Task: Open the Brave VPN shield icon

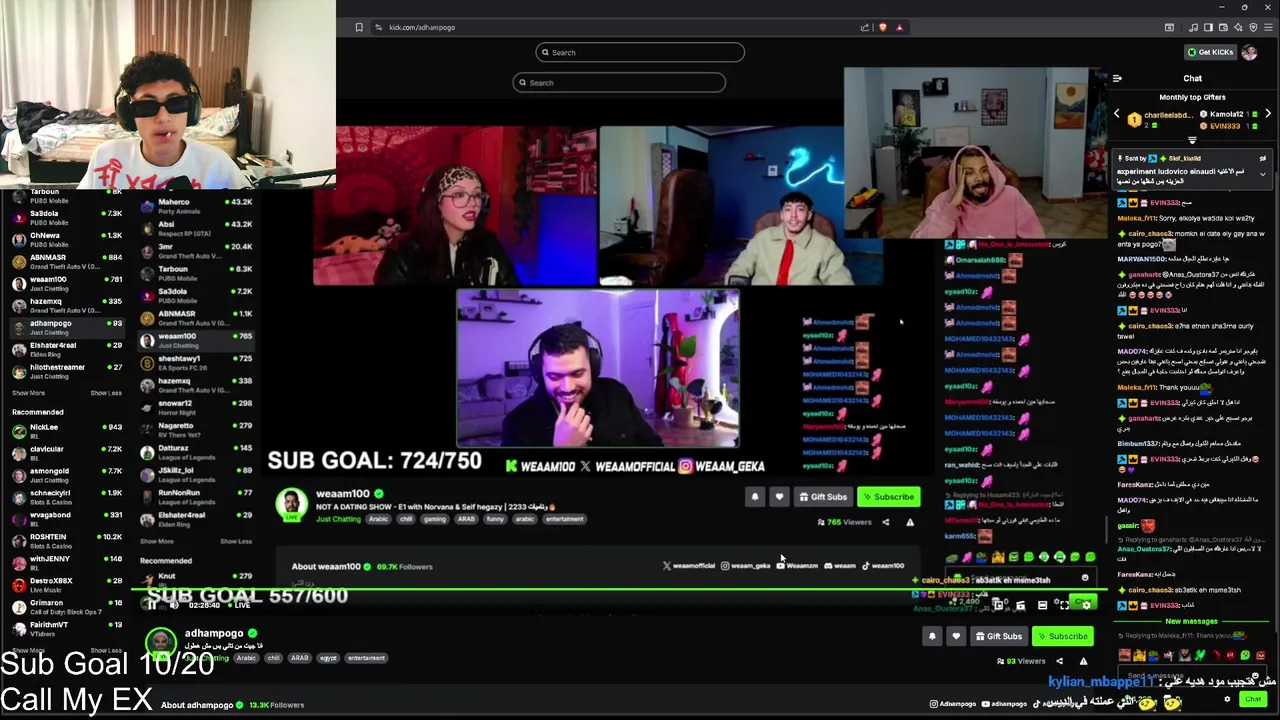Action: point(1253,27)
